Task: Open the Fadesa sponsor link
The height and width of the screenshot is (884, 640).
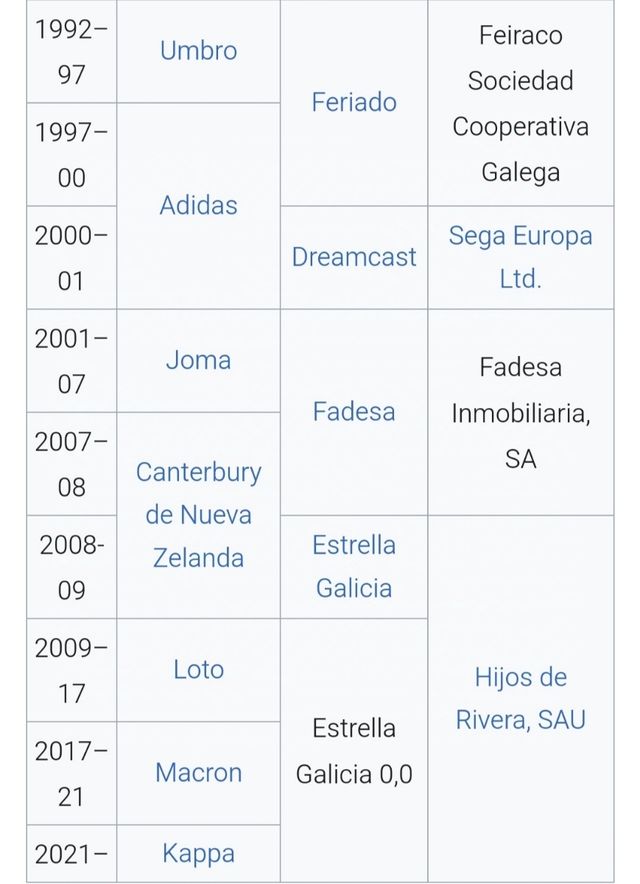Action: click(x=354, y=411)
